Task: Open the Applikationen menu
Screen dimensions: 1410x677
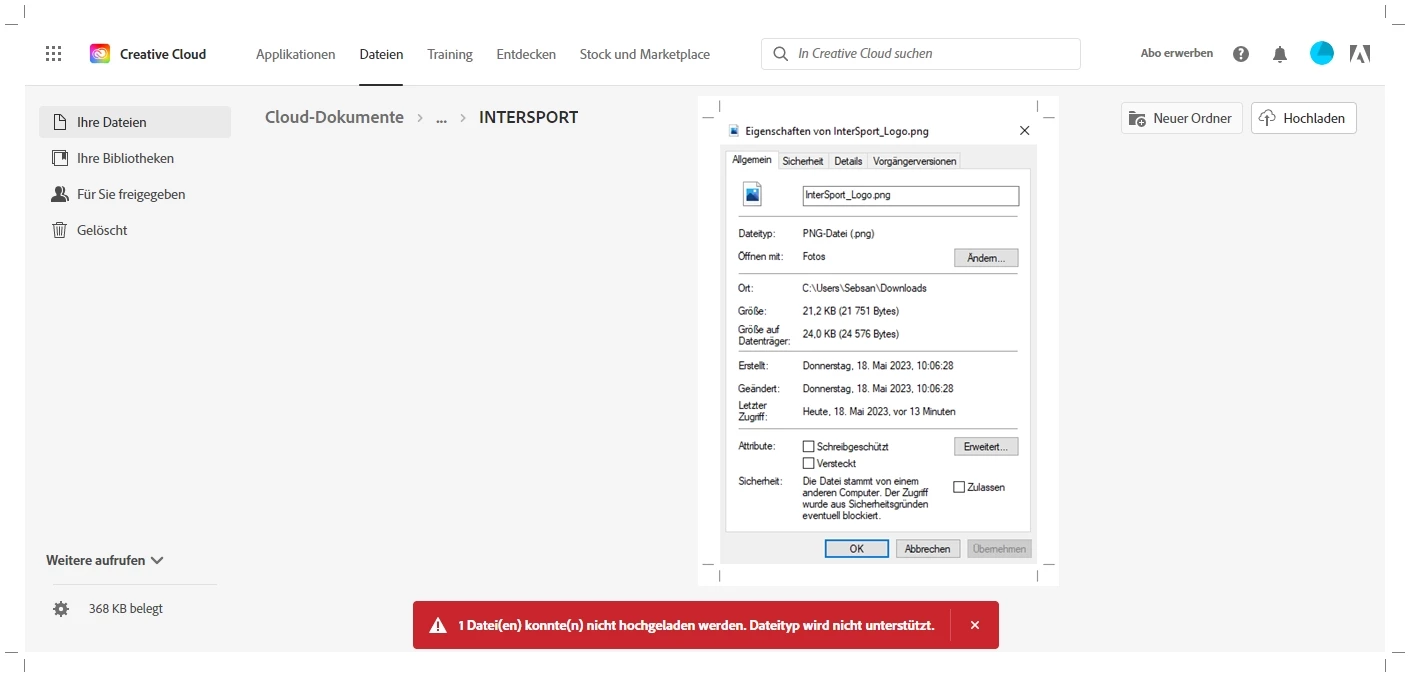Action: (x=296, y=54)
